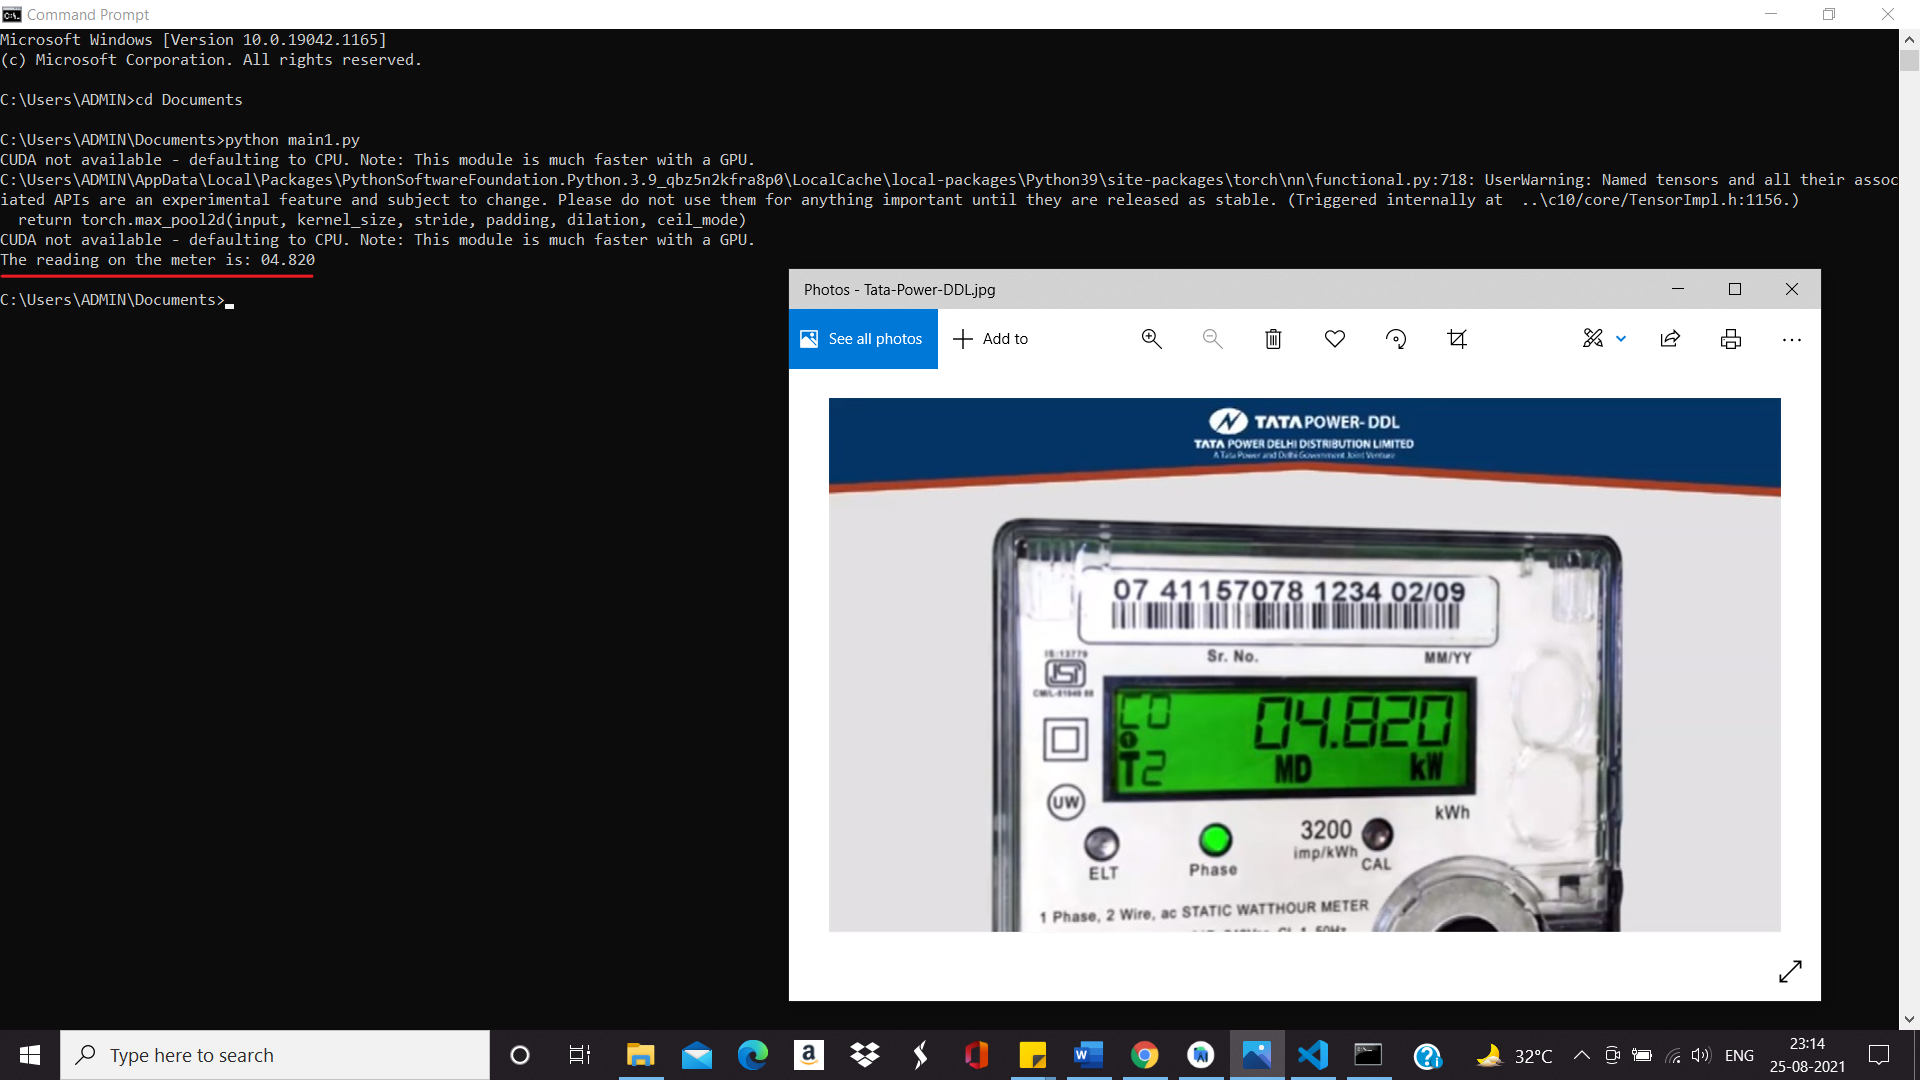Rotate the photo

[1396, 339]
